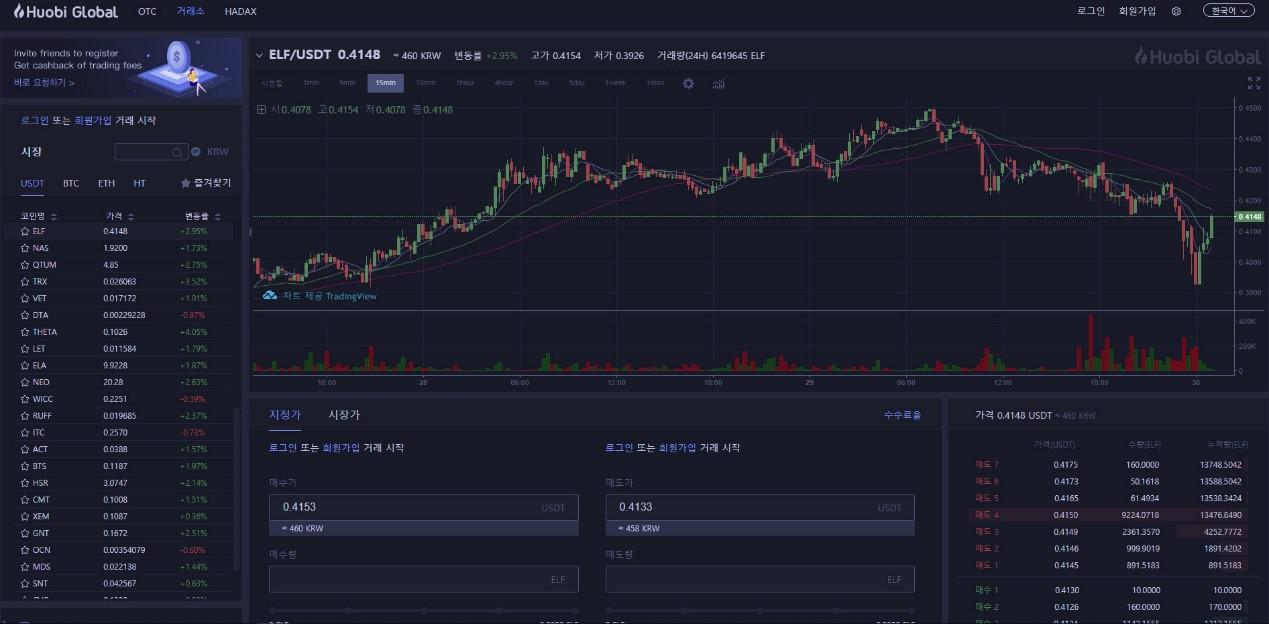Switch to HT market tab

tap(140, 184)
